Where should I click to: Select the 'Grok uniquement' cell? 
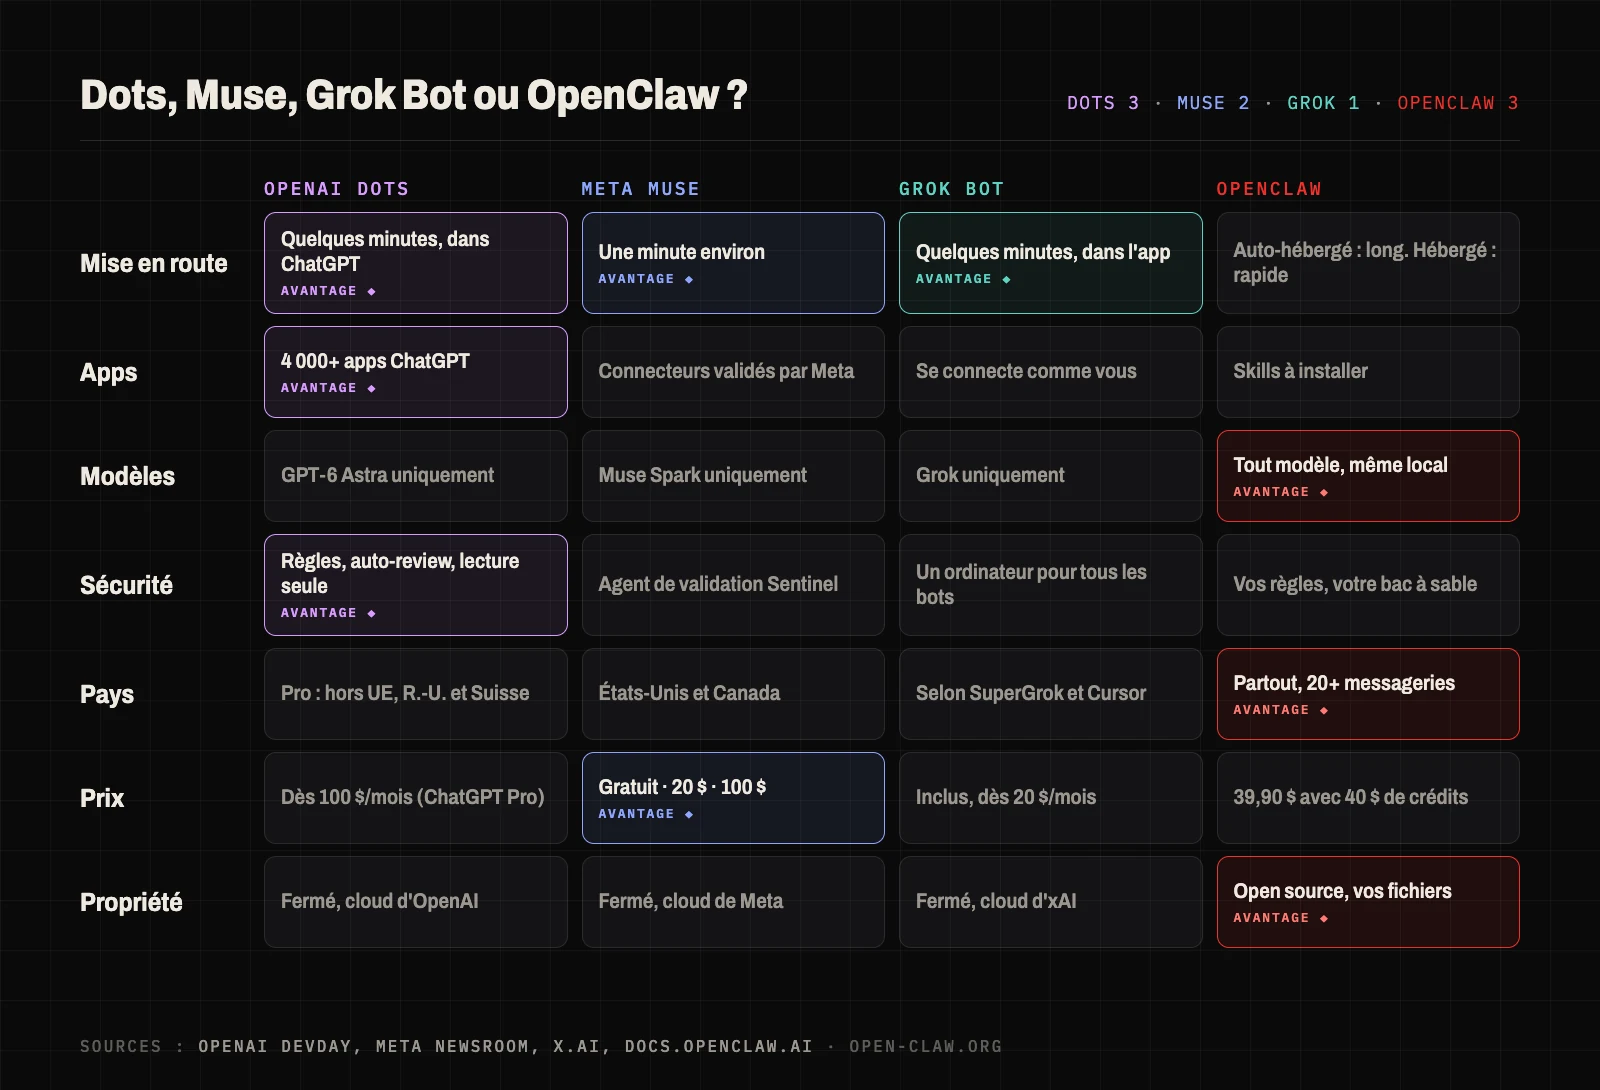1051,476
